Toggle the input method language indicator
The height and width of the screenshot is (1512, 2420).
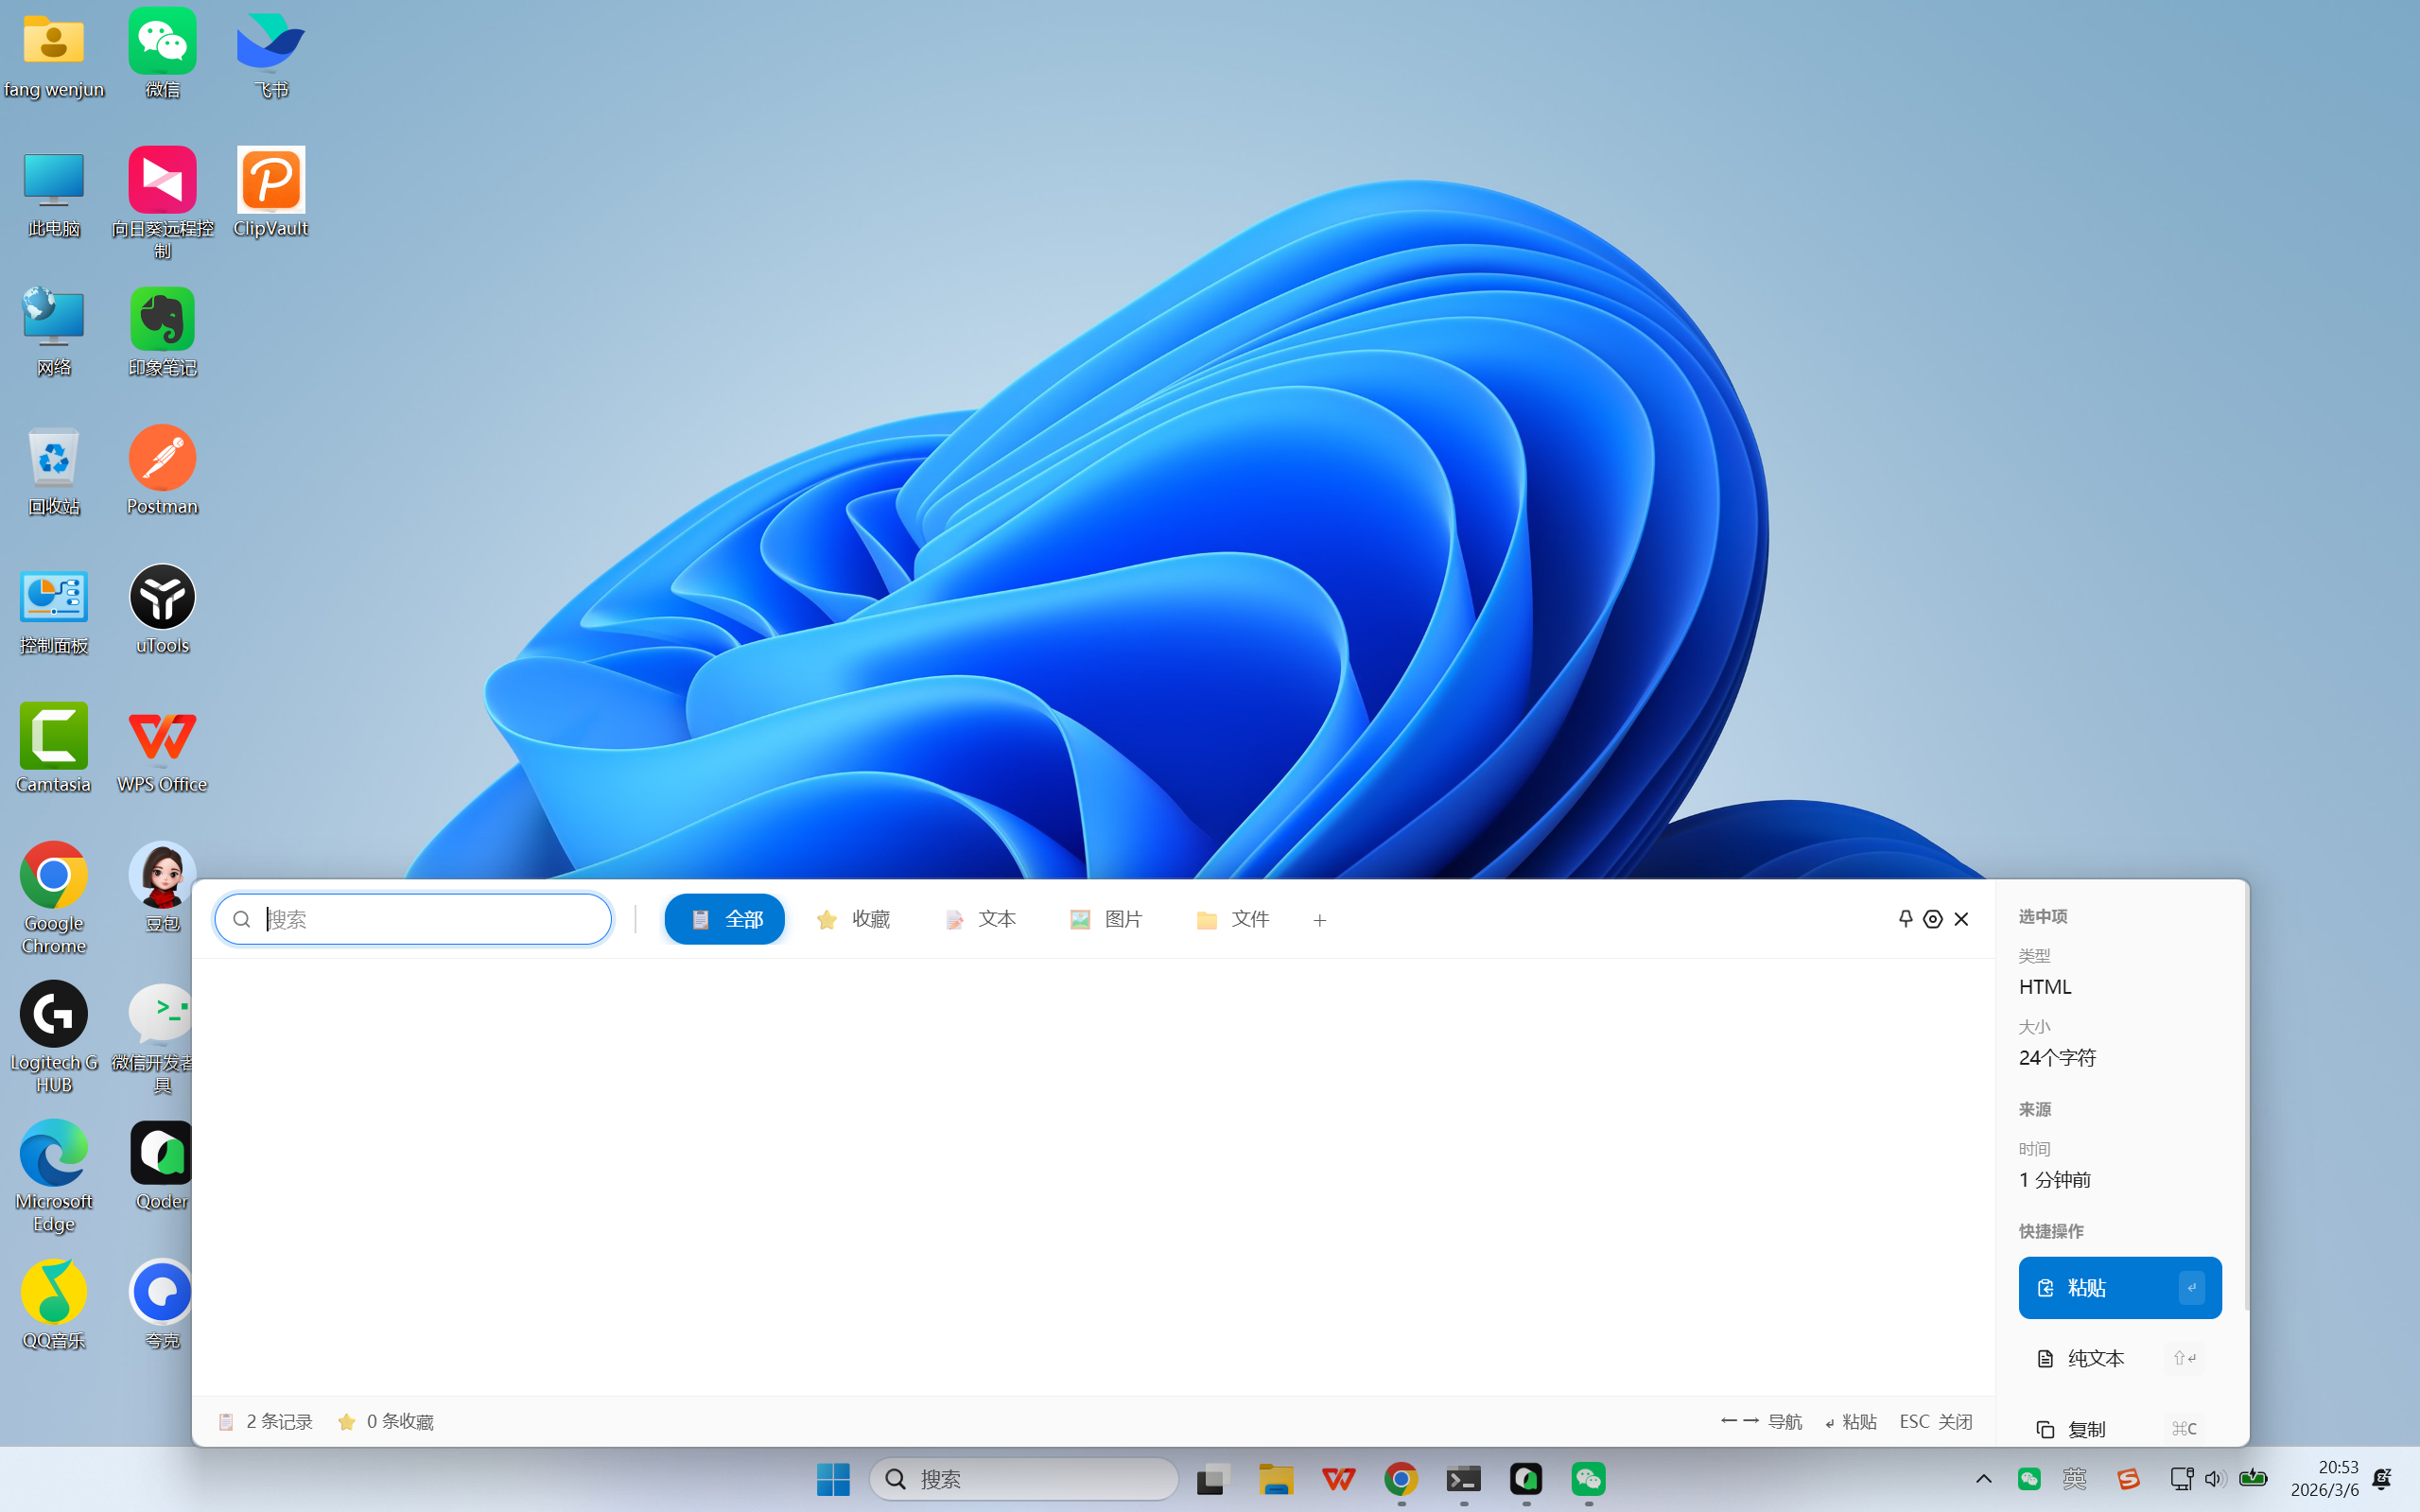click(2074, 1478)
